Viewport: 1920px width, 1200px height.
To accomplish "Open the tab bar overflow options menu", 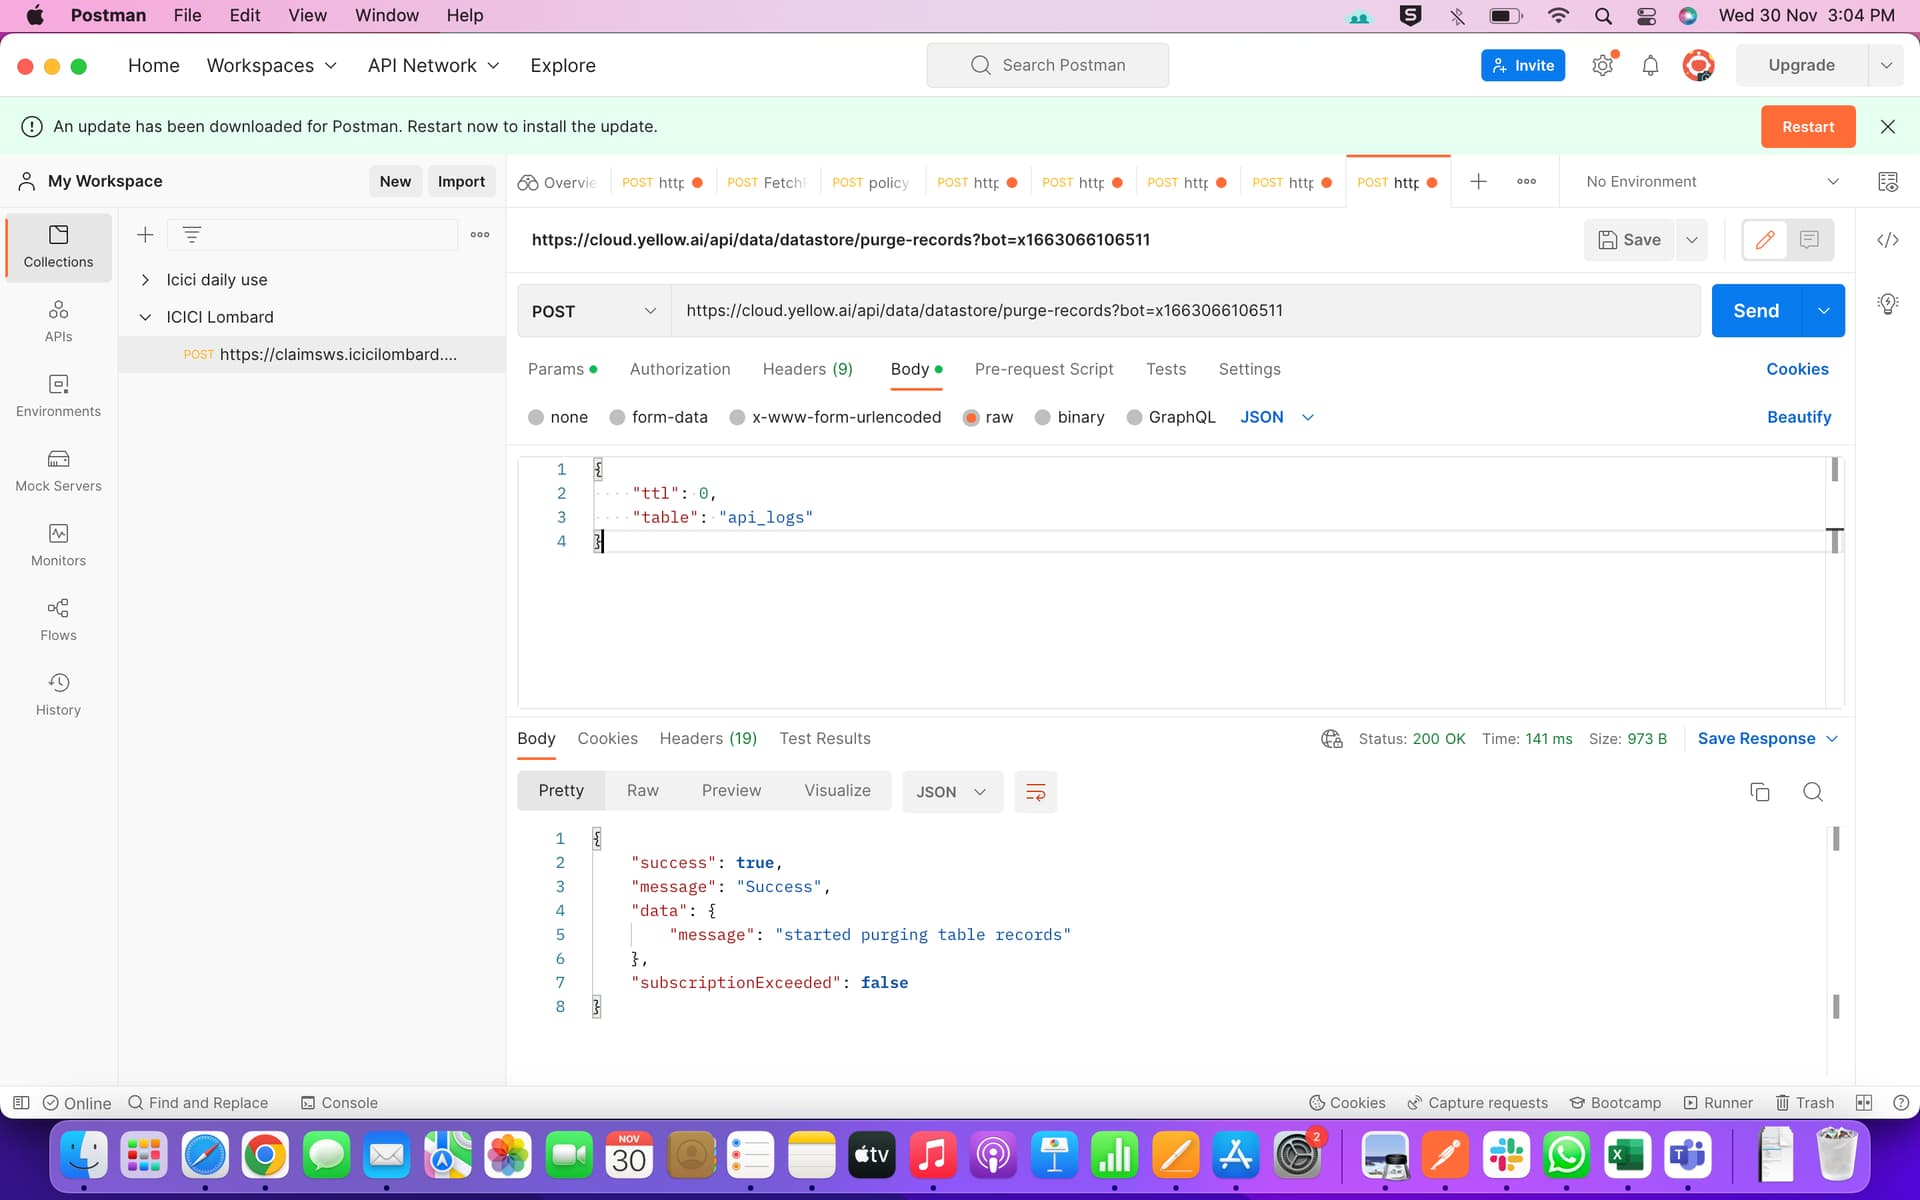I will pos(1526,181).
